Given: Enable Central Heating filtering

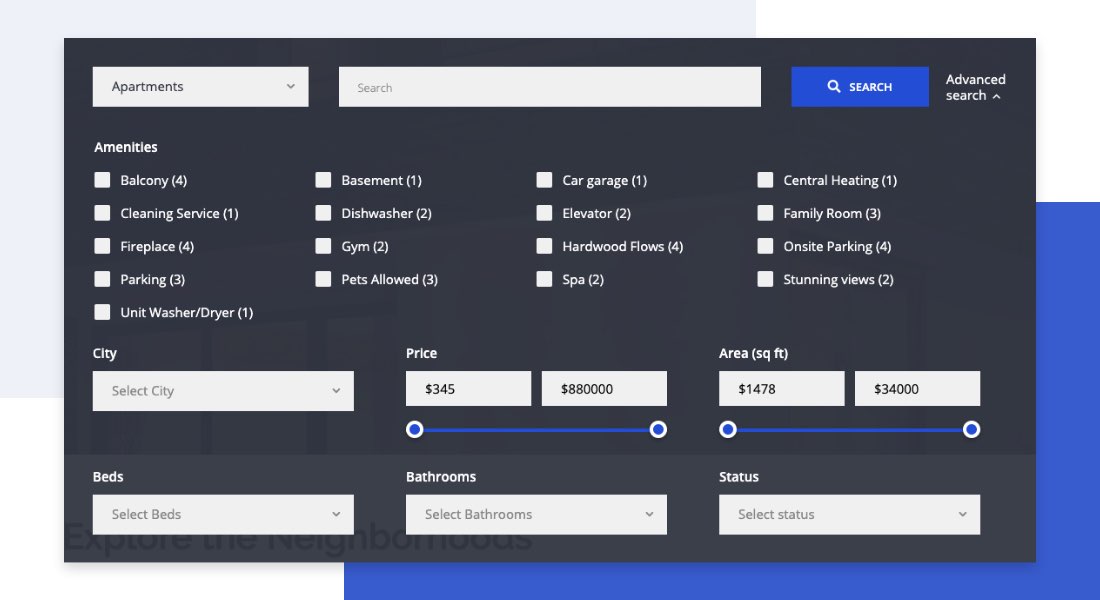Looking at the screenshot, I should (766, 180).
